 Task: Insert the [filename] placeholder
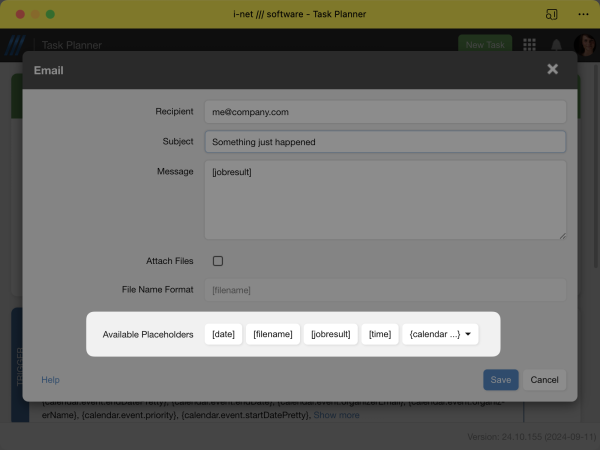(x=272, y=334)
